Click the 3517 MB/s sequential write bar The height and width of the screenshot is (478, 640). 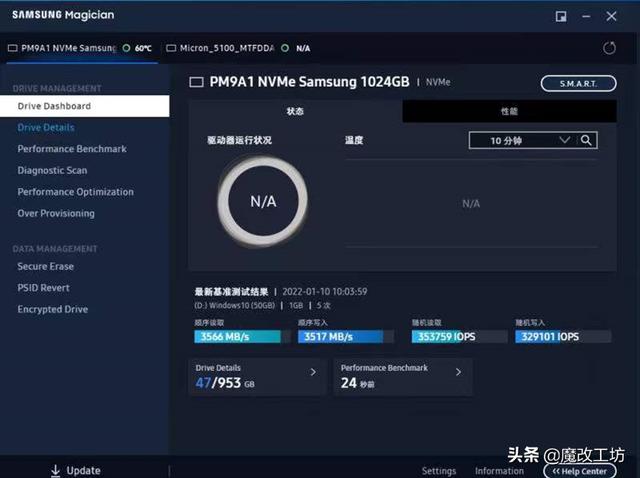pos(346,337)
